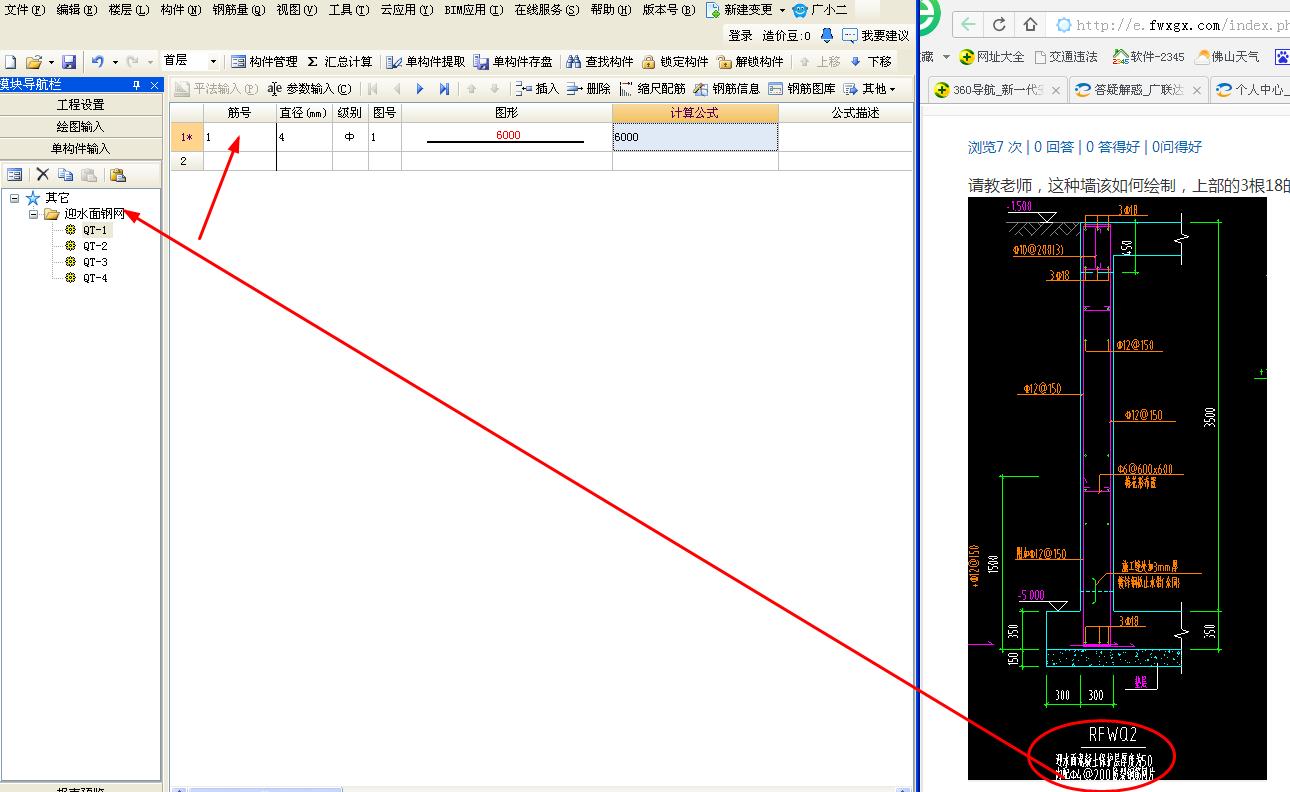This screenshot has height=792, width=1290.
Task: Switch to 单构件输入 navigation panel
Action: click(81, 148)
